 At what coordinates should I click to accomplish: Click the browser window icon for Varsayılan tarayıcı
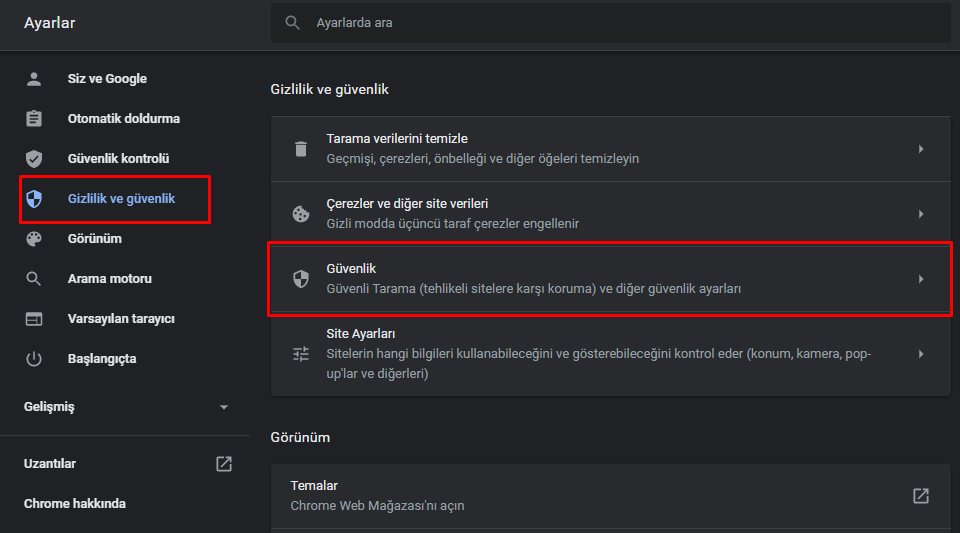click(34, 319)
